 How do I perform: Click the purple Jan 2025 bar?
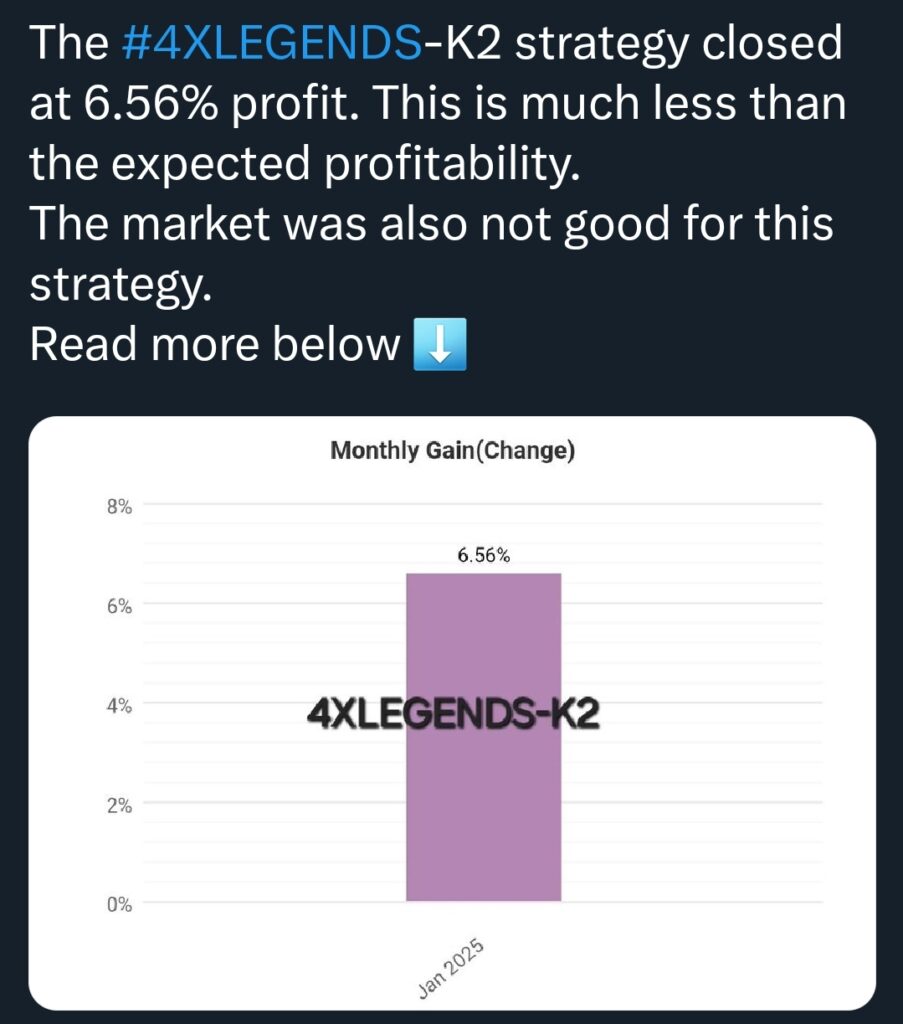(483, 737)
